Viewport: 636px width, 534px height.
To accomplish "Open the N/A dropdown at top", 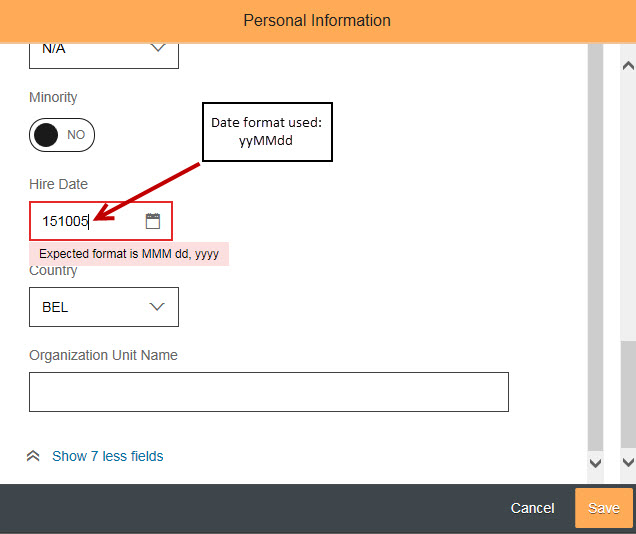I will click(x=104, y=55).
